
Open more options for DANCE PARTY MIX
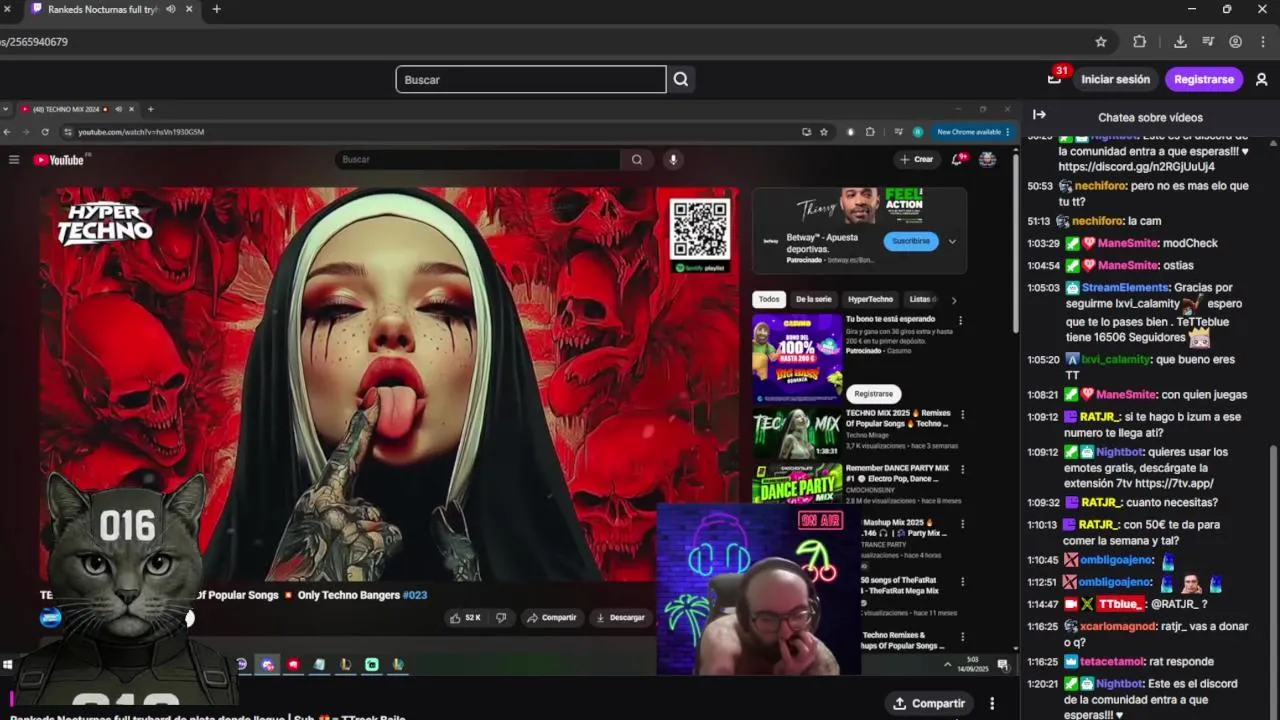point(963,470)
